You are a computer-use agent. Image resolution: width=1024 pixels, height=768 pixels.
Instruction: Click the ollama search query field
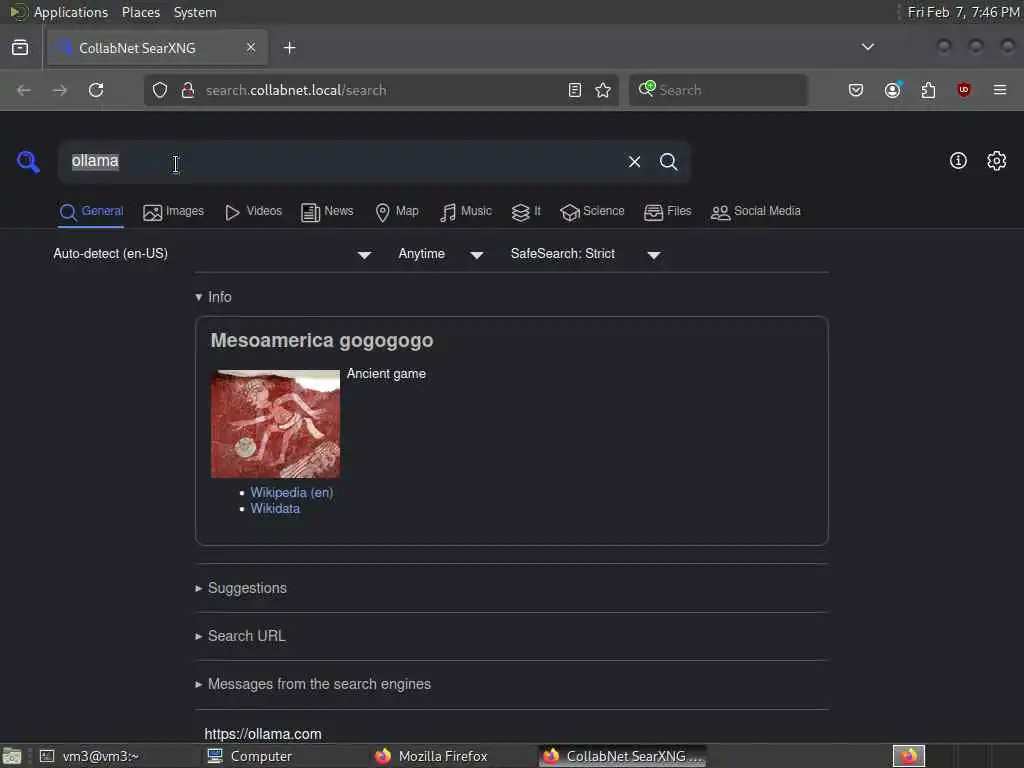pyautogui.click(x=340, y=161)
